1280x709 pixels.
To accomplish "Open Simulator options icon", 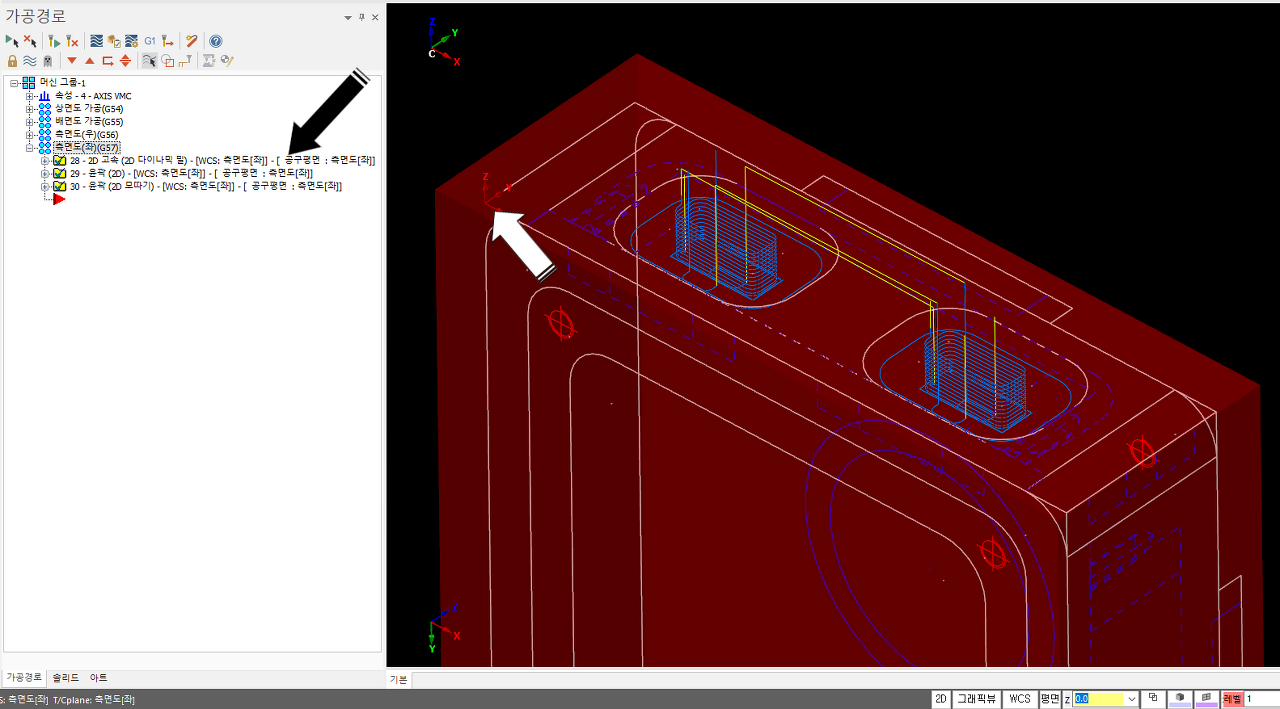I will (x=131, y=41).
